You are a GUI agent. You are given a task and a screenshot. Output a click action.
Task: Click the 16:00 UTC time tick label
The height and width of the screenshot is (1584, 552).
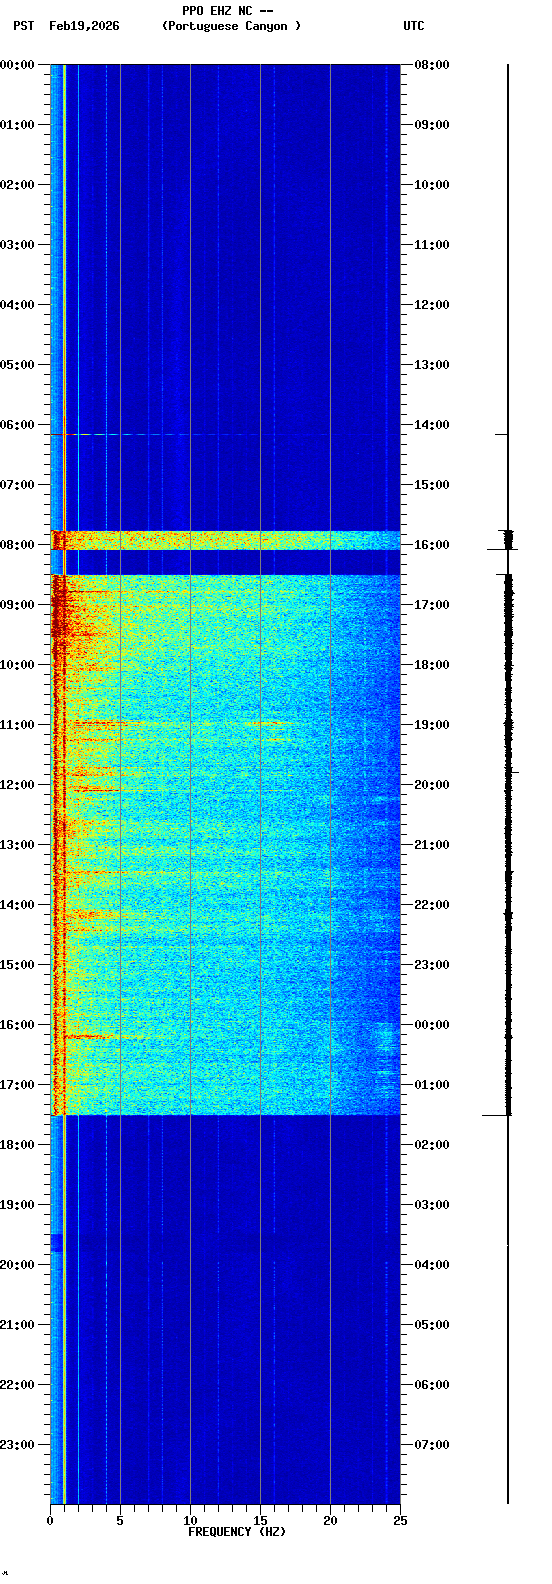432,544
